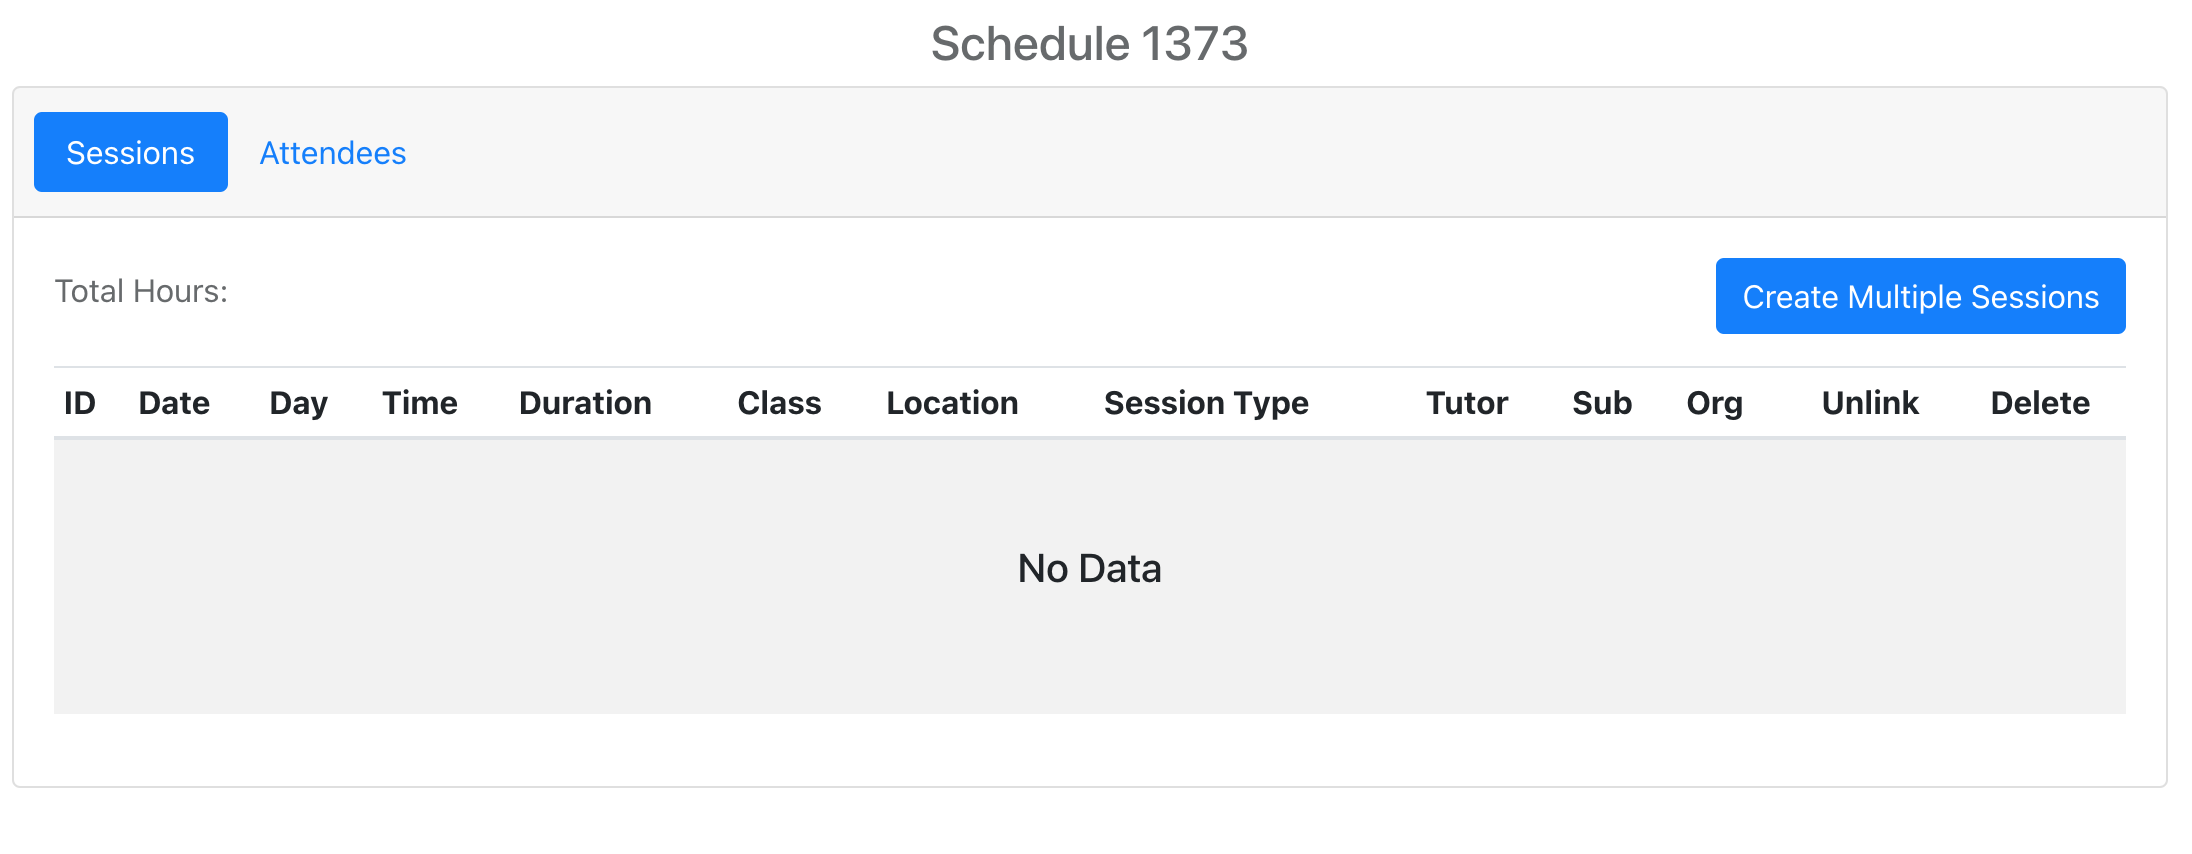Click the Total Hours label
2192x854 pixels.
pyautogui.click(x=141, y=292)
